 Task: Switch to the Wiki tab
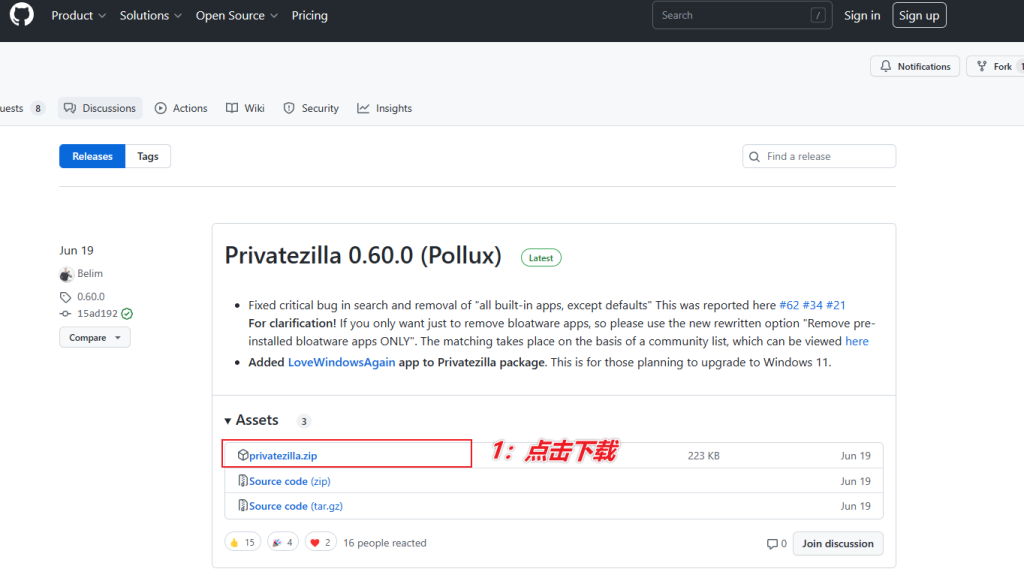coord(245,108)
